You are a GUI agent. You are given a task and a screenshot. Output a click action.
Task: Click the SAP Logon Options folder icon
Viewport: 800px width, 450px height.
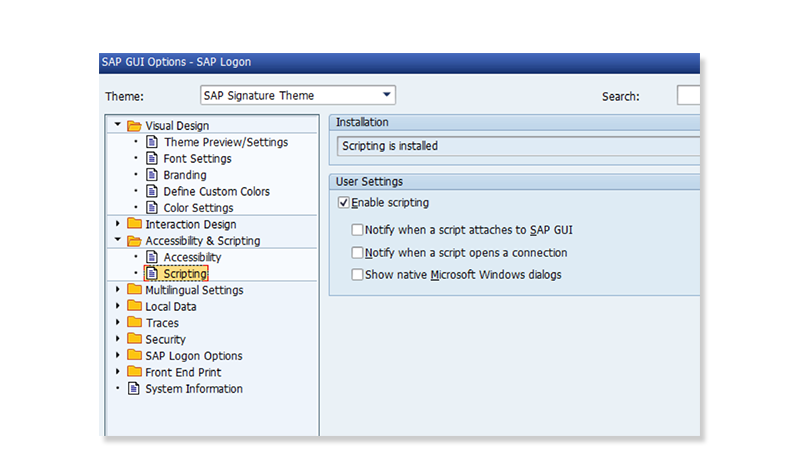point(134,355)
